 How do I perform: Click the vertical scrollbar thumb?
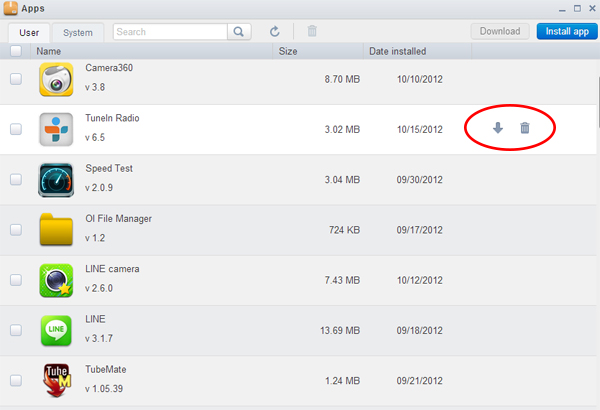[x=598, y=103]
